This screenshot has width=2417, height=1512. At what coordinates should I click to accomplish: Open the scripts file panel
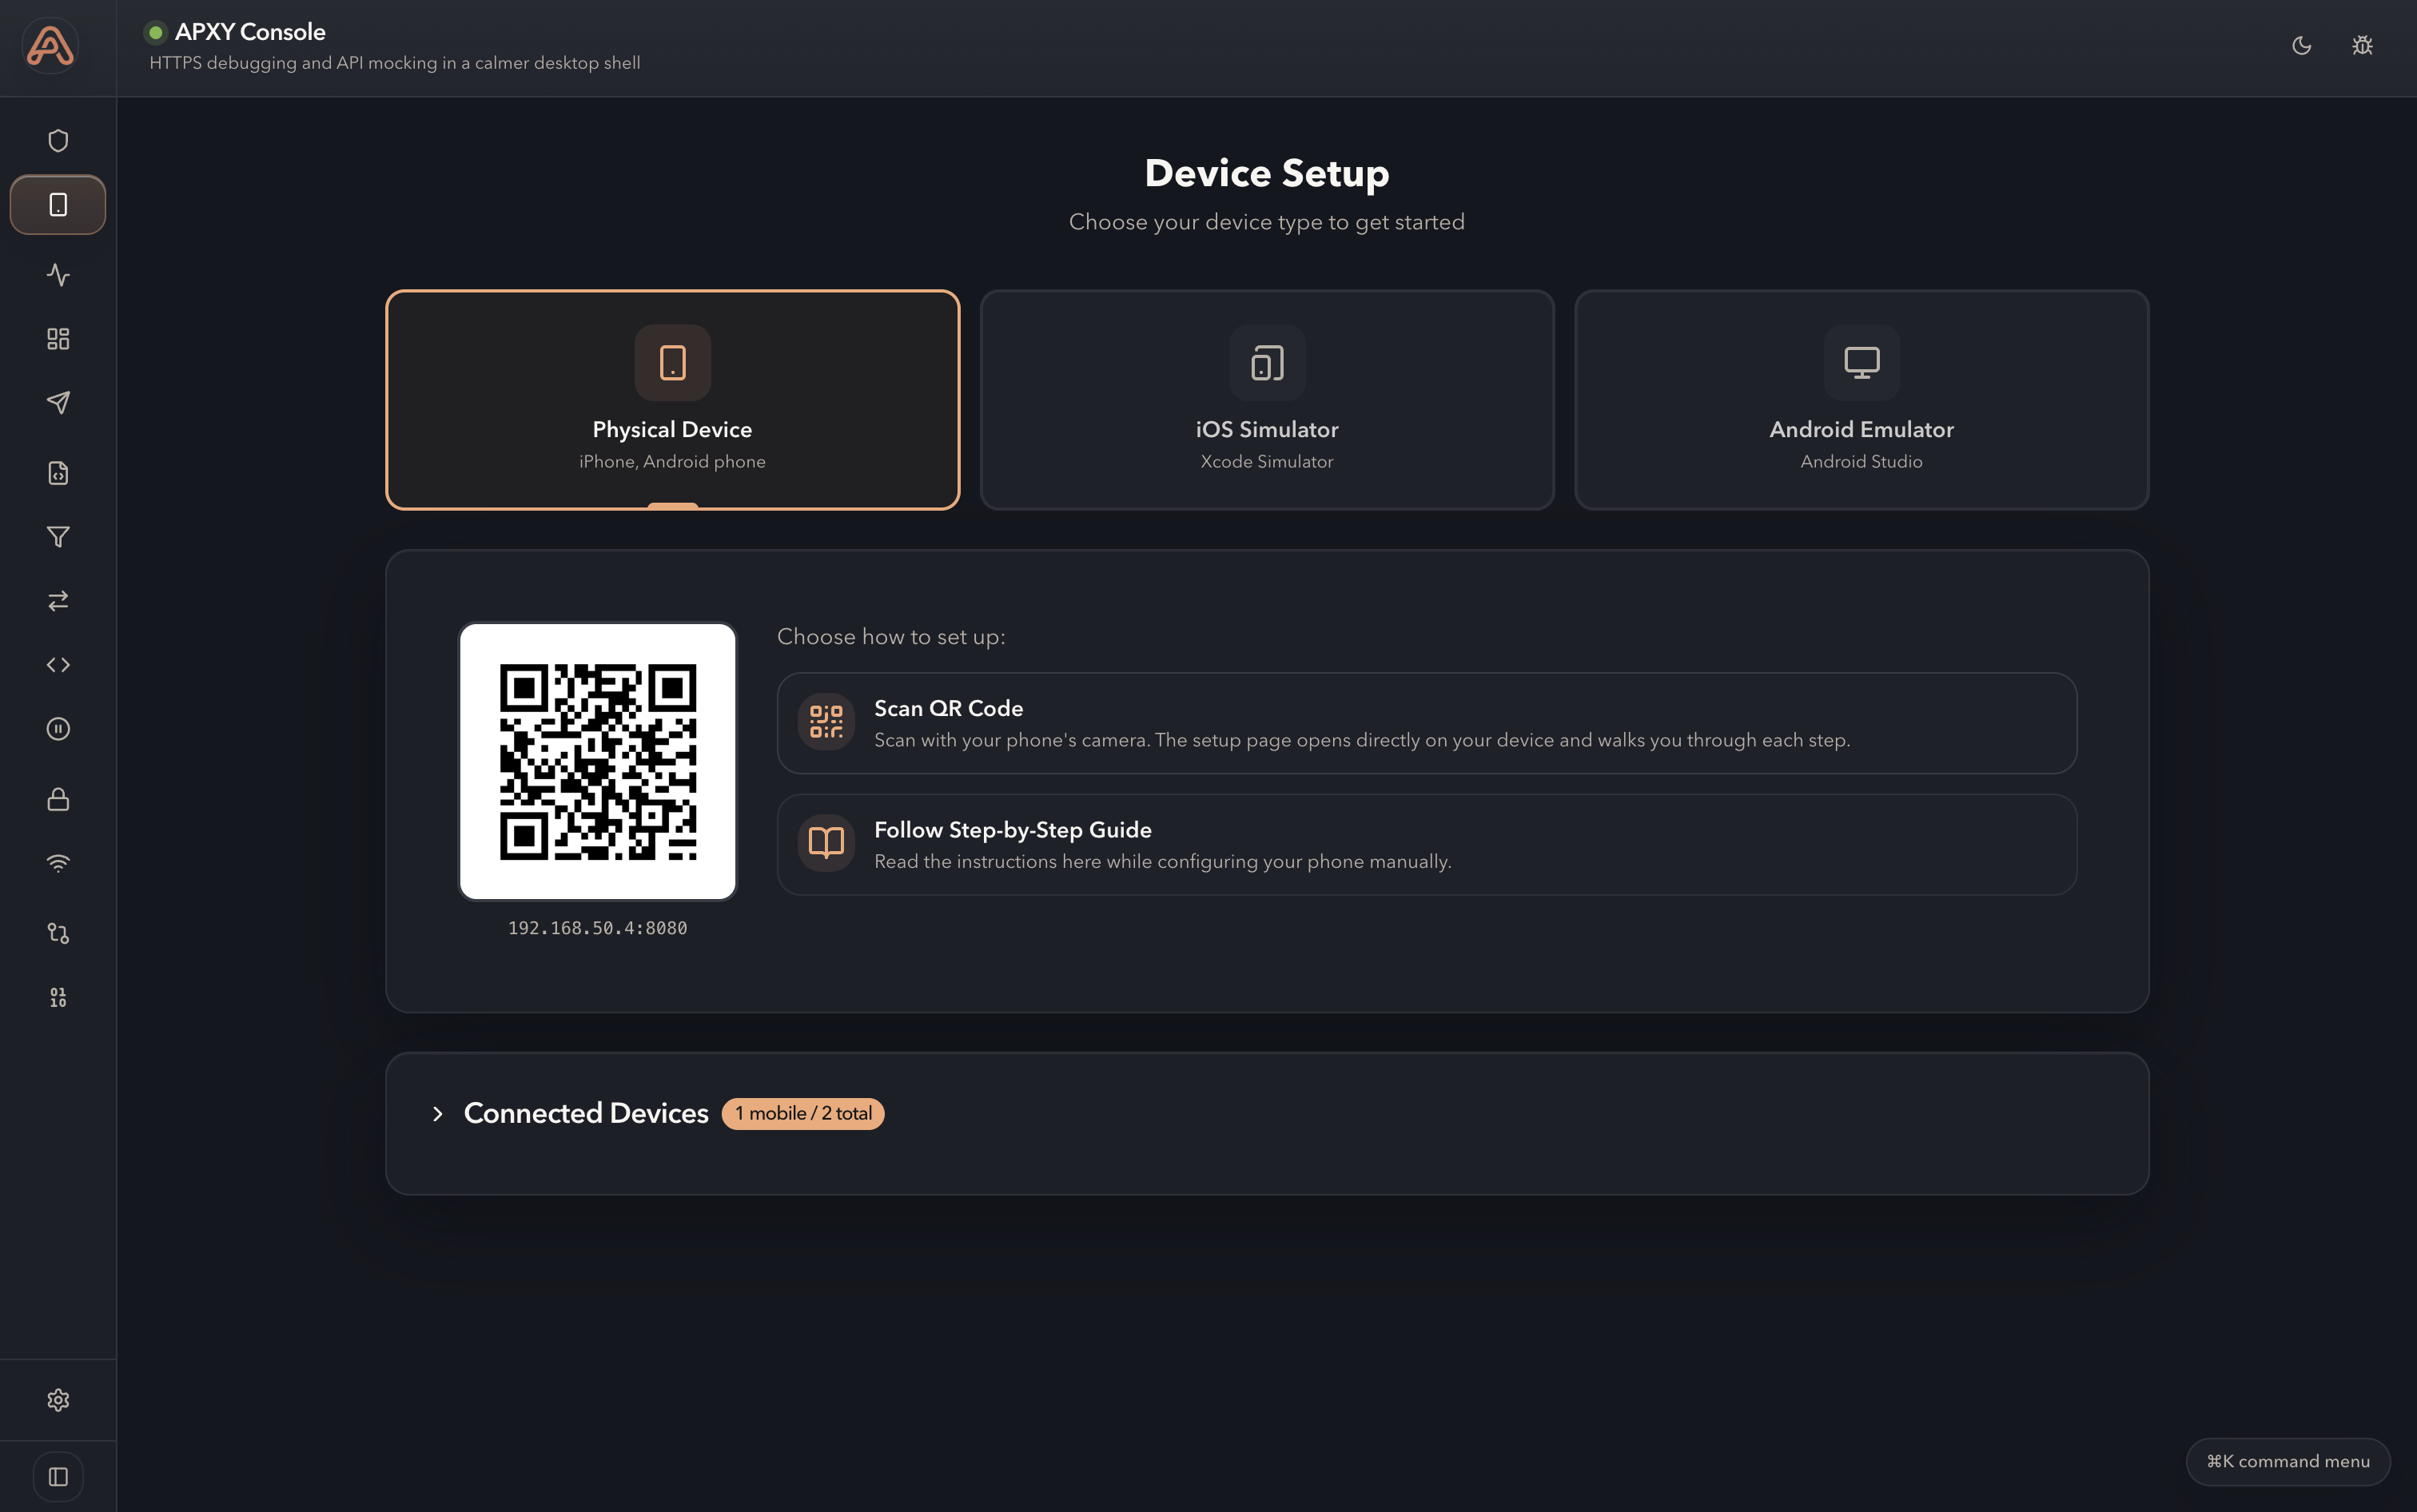[57, 472]
